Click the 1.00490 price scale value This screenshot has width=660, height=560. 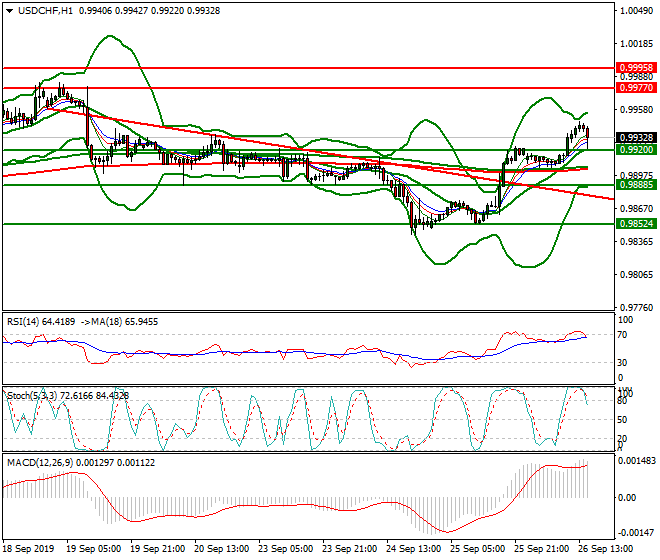point(637,11)
